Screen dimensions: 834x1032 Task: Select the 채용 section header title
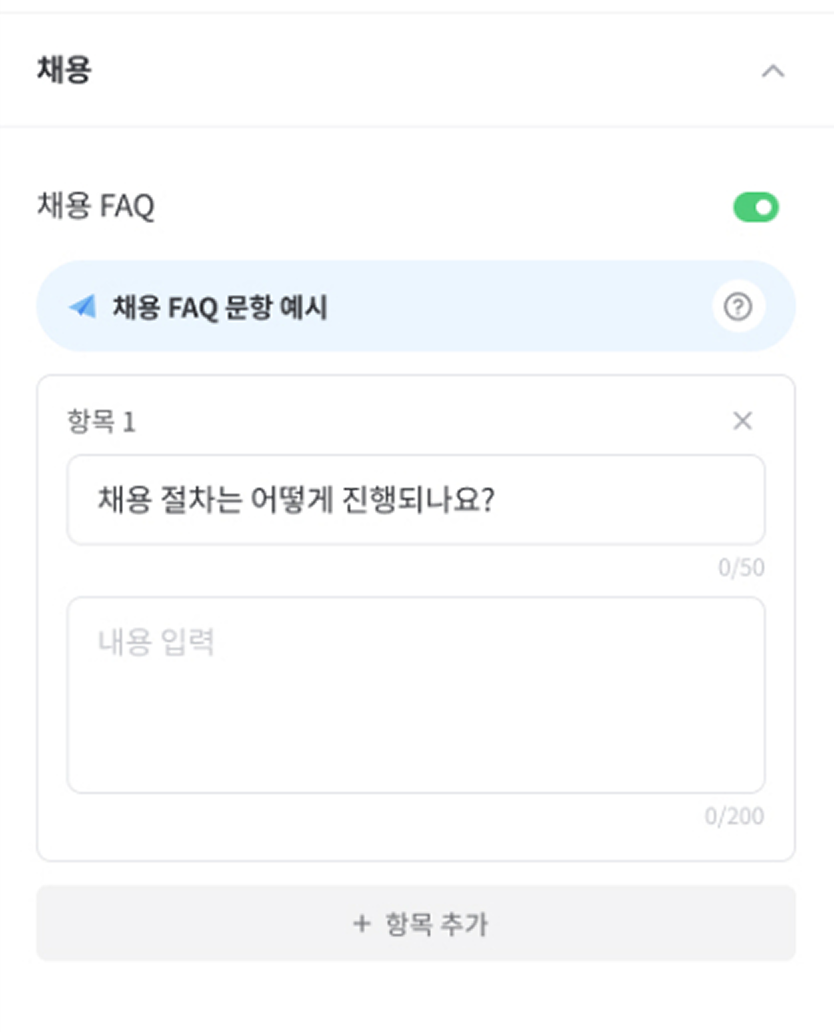(64, 69)
